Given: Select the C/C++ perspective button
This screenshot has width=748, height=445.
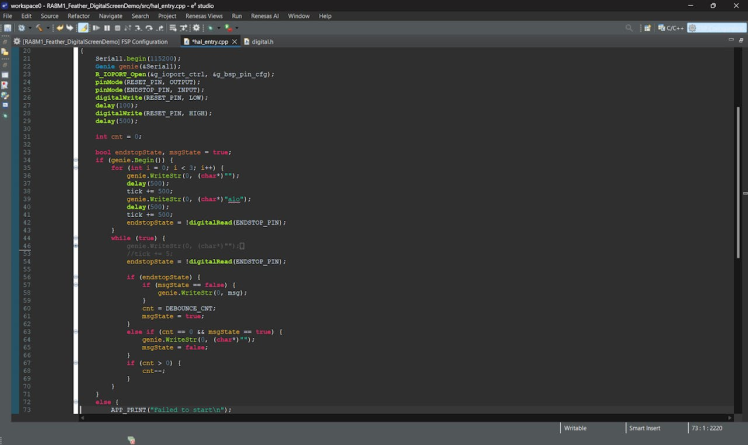Looking at the screenshot, I should tap(670, 28).
